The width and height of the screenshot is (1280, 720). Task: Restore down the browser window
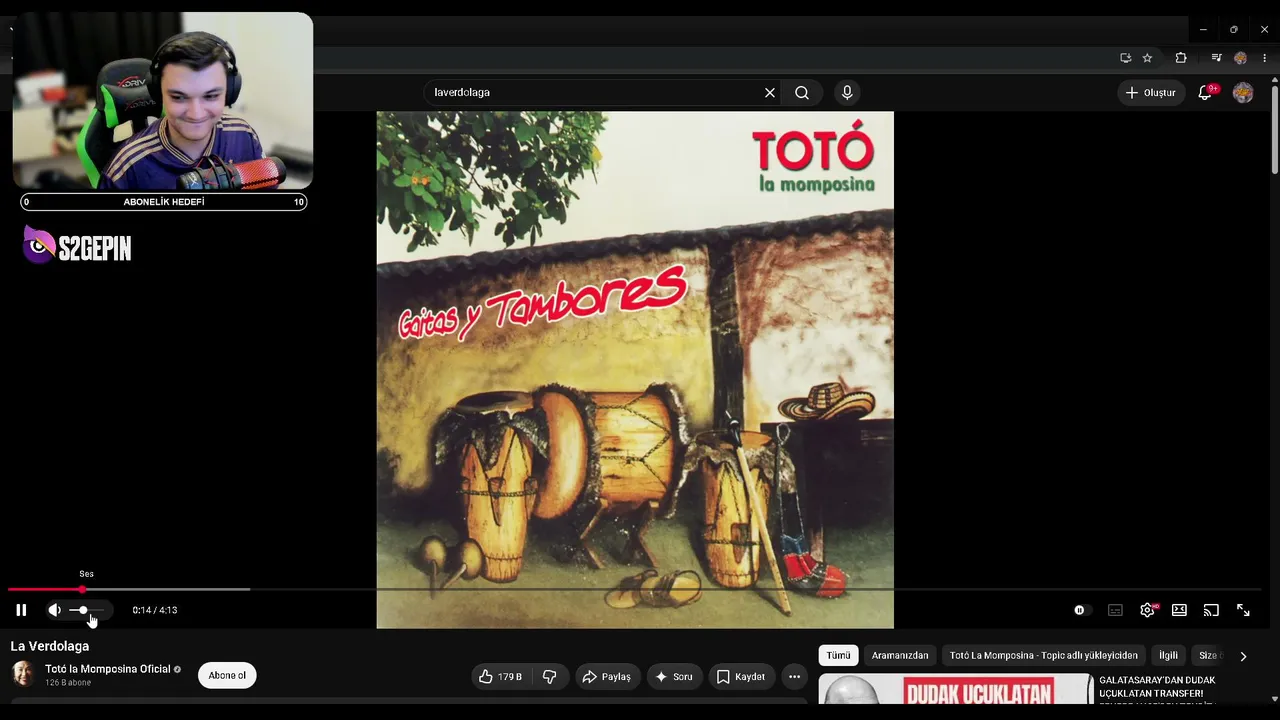1234,29
